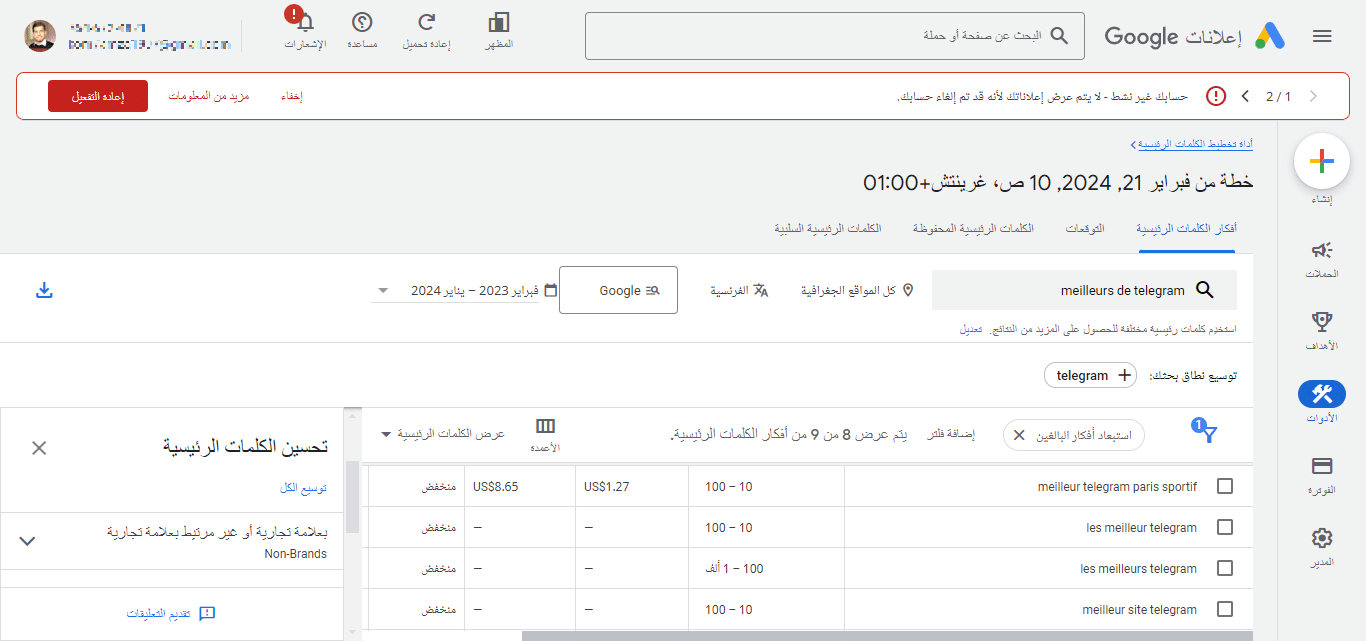The height and width of the screenshot is (641, 1366).
Task: Open the Tools wrench icon in sidebar
Action: click(1321, 394)
